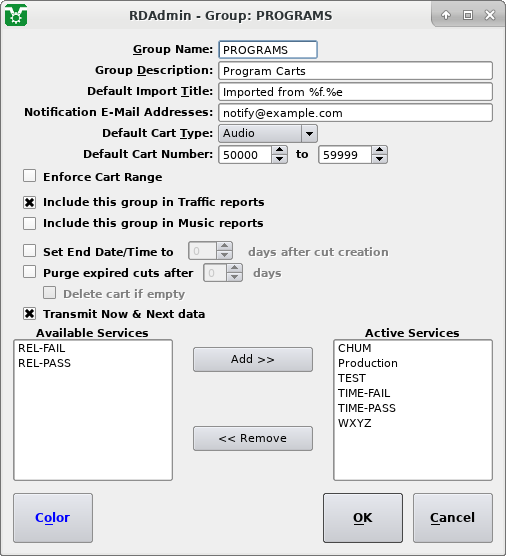
Task: Click the window roll-up arrow icon
Action: click(x=446, y=15)
